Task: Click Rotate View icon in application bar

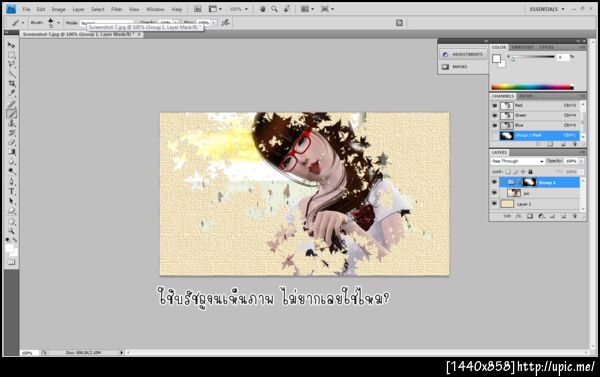Action: 287,9
